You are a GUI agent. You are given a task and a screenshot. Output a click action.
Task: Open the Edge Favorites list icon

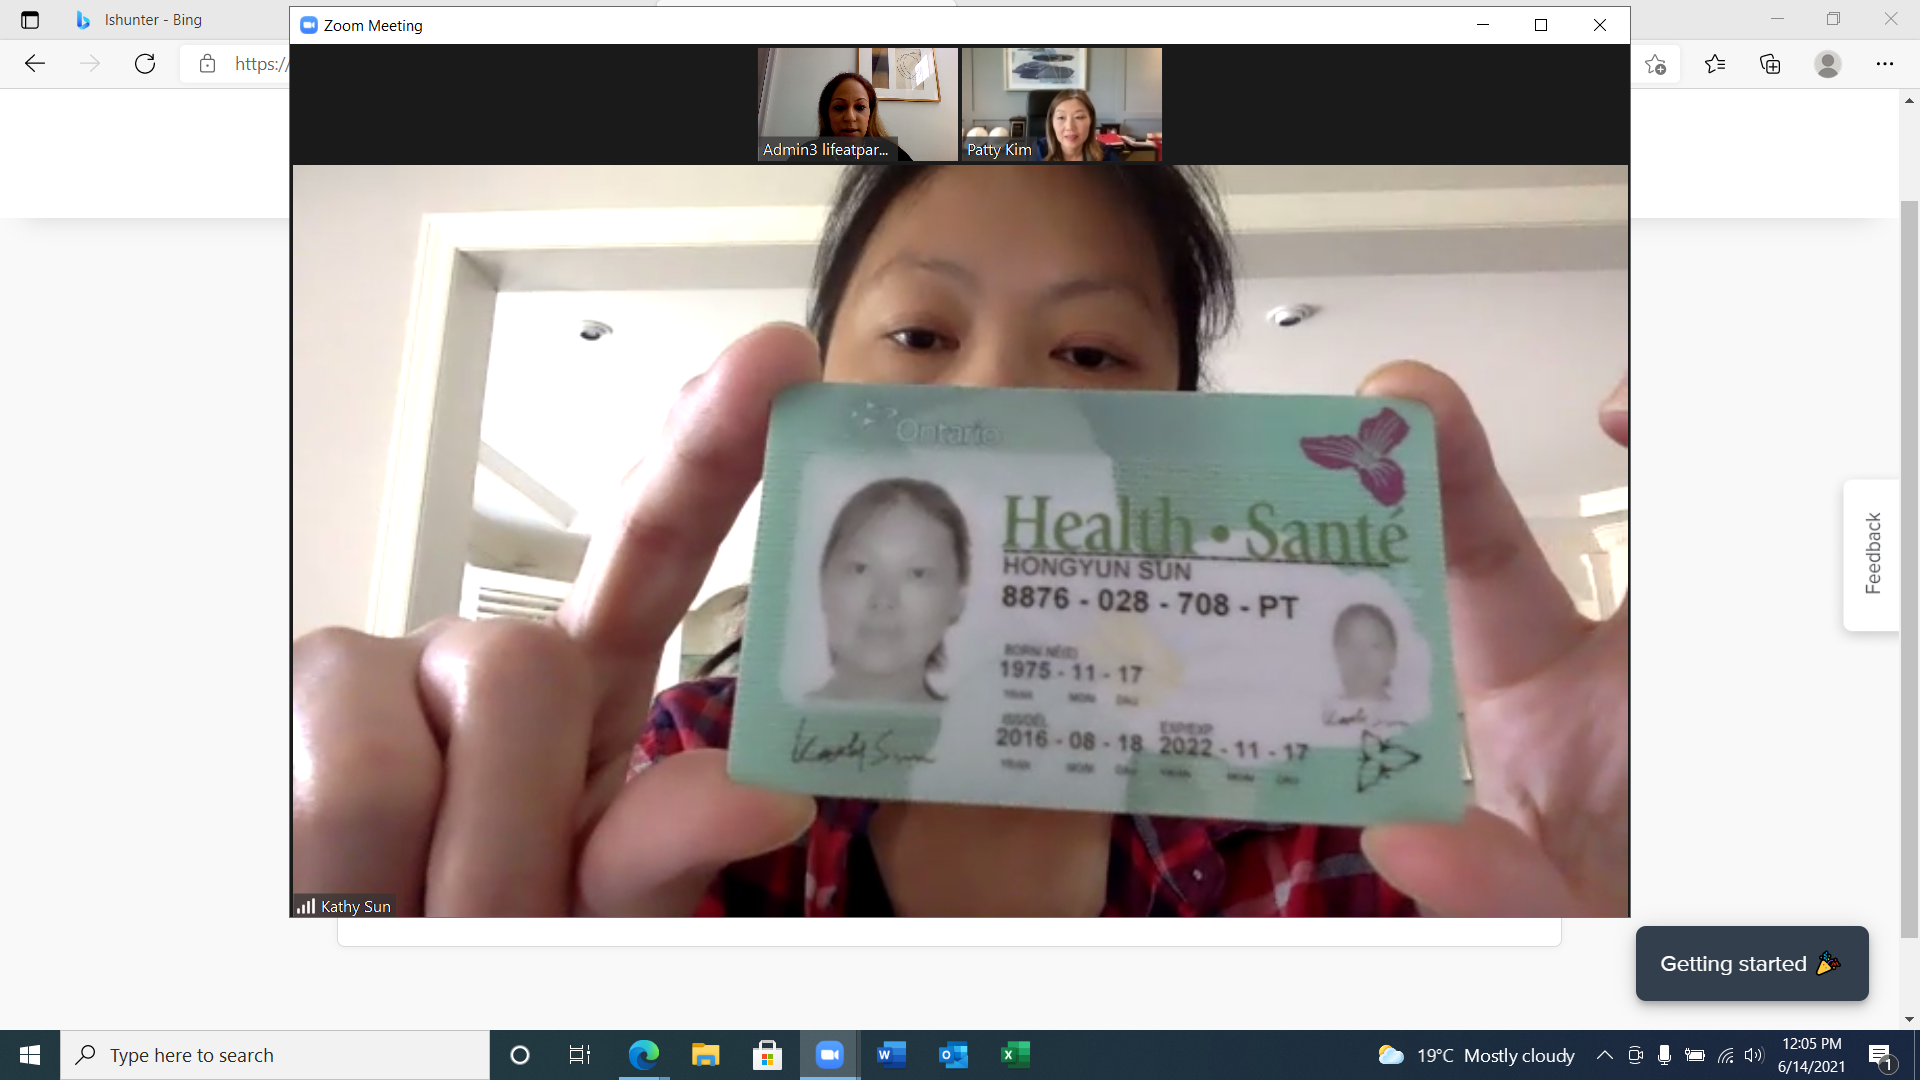pos(1715,64)
